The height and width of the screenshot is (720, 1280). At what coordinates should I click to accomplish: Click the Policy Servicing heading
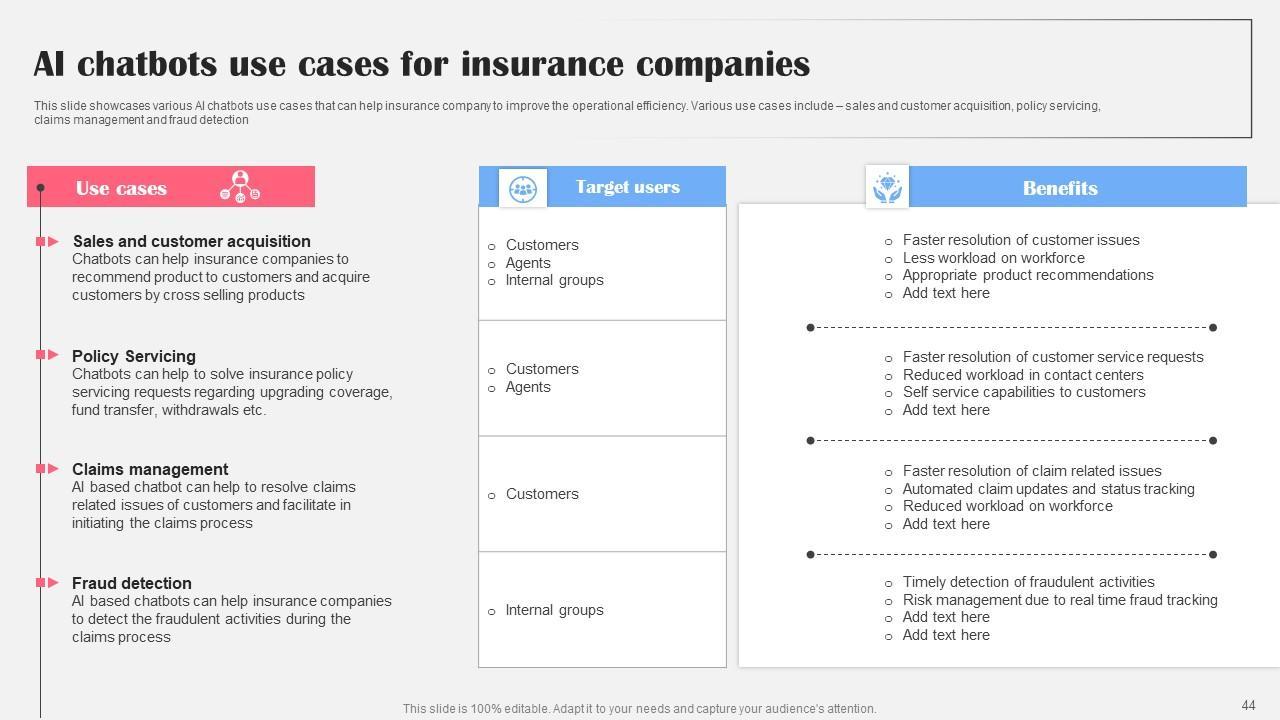click(x=134, y=356)
